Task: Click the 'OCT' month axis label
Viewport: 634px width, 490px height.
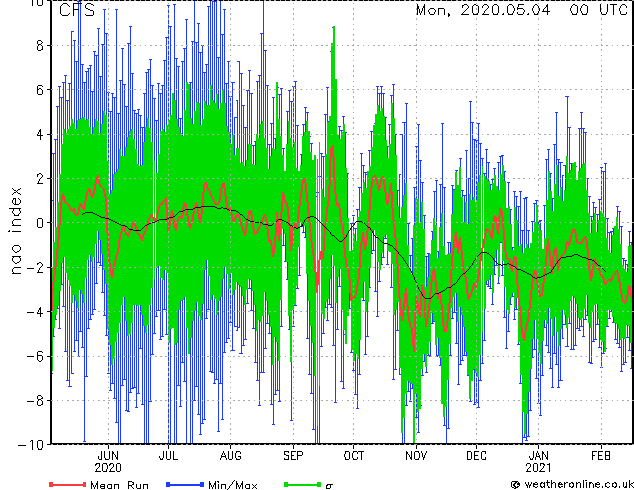Action: [353, 456]
